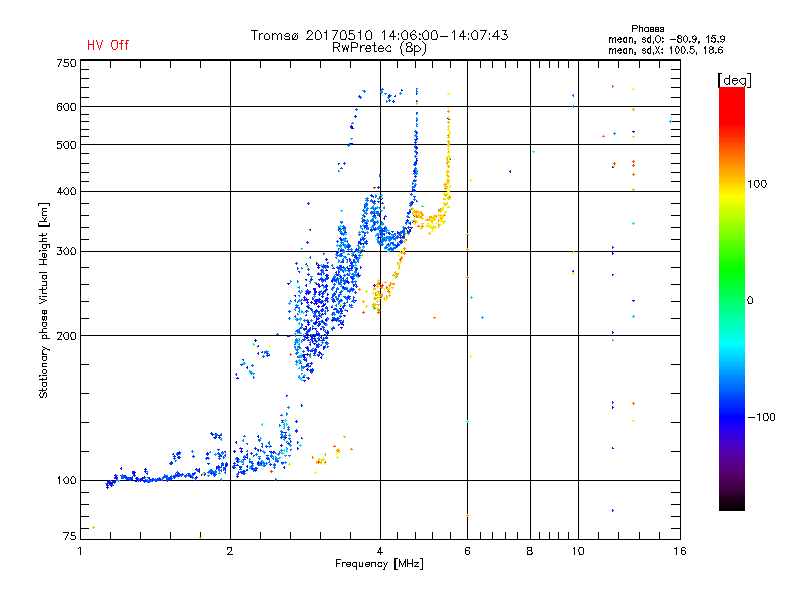This screenshot has height=600, width=800.
Task: Click the colorbar tick label "-100"
Action: coord(761,417)
